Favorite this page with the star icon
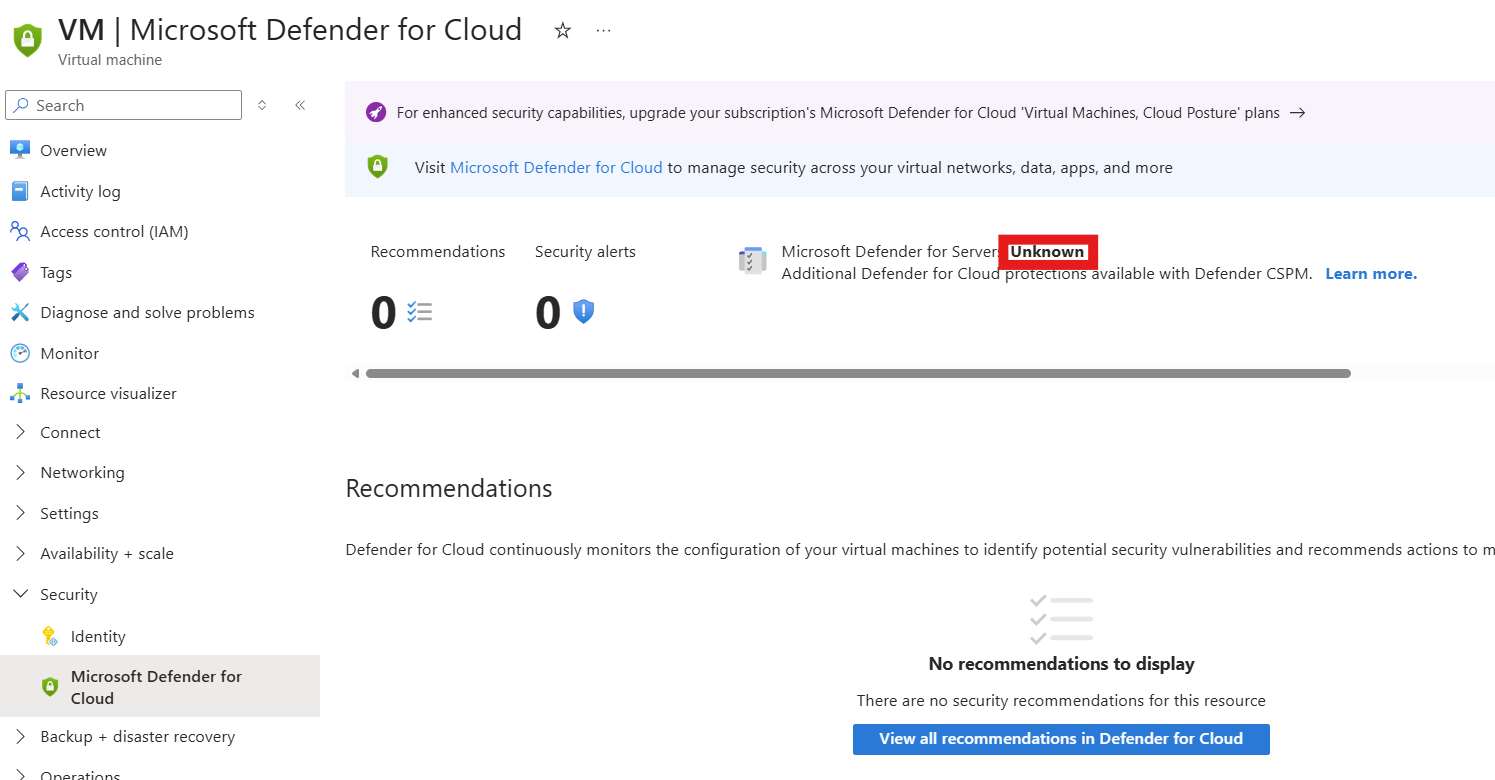 (x=563, y=30)
